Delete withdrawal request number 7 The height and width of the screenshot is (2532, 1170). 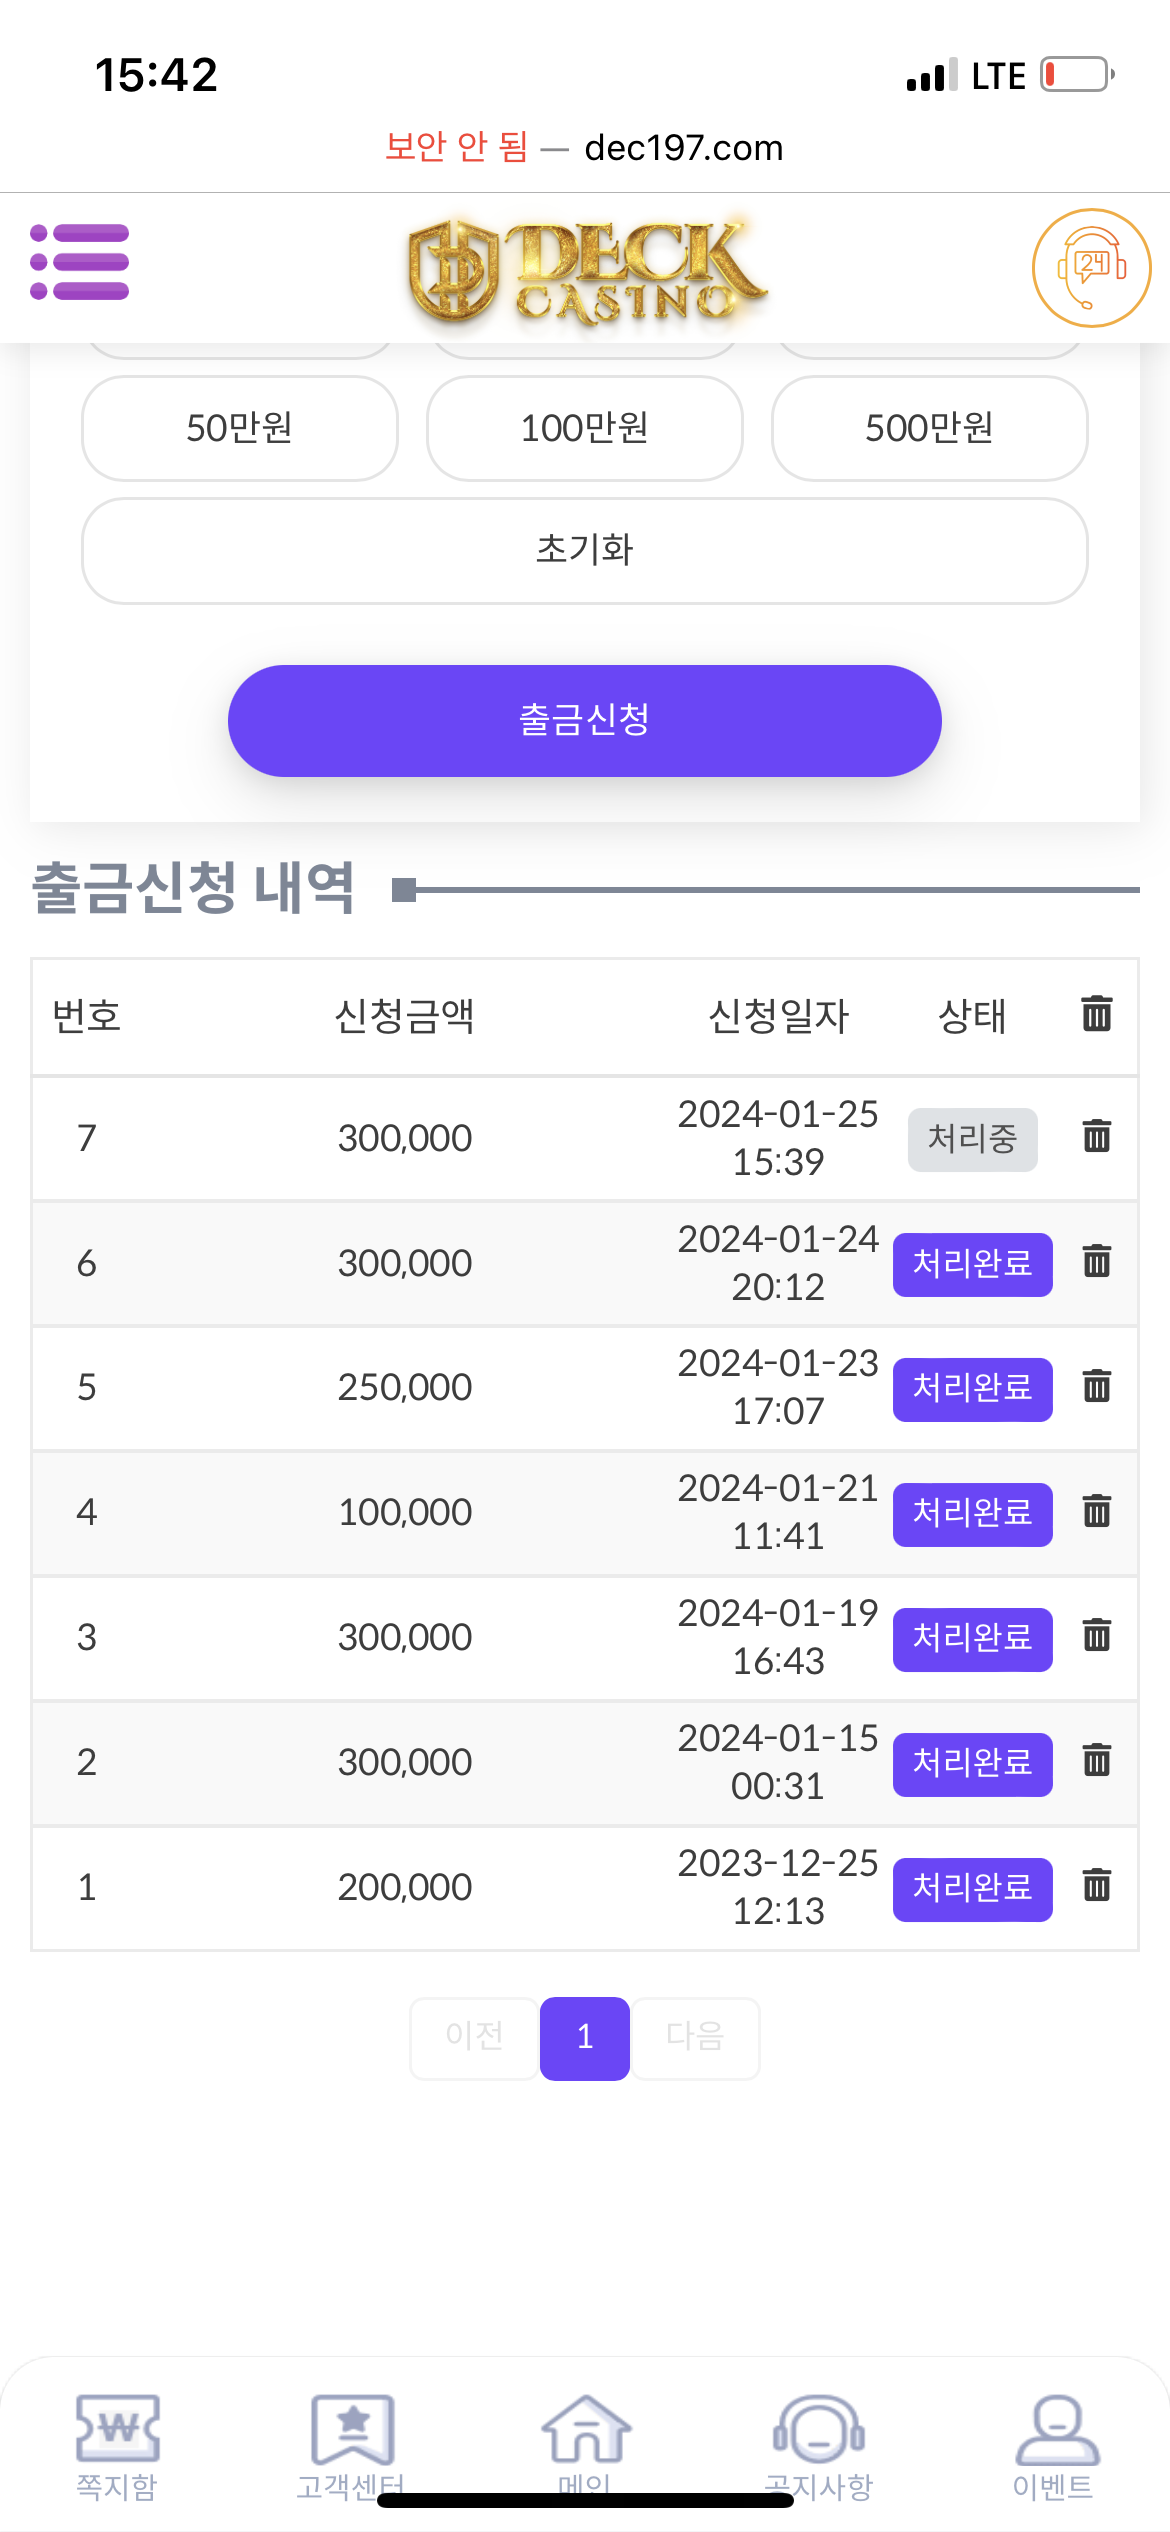point(1096,1137)
